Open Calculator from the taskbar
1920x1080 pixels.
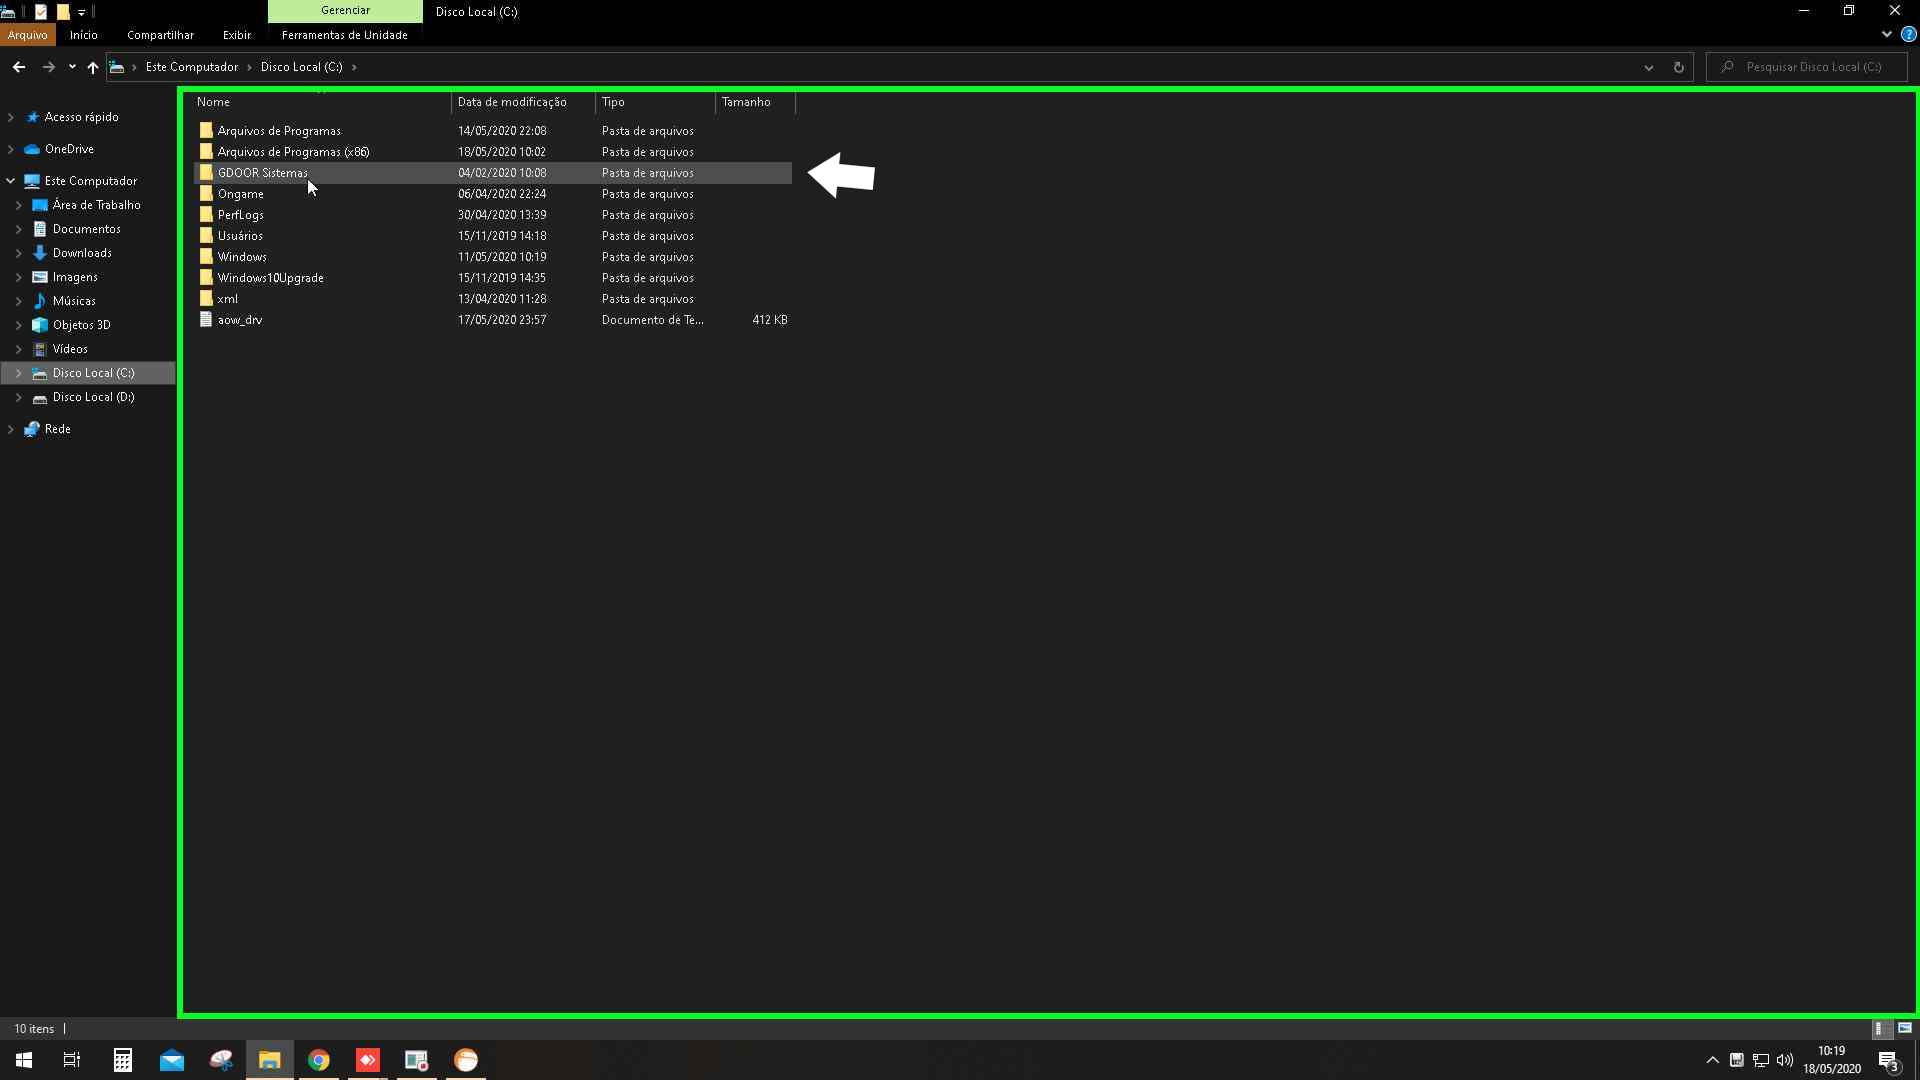(x=123, y=1060)
